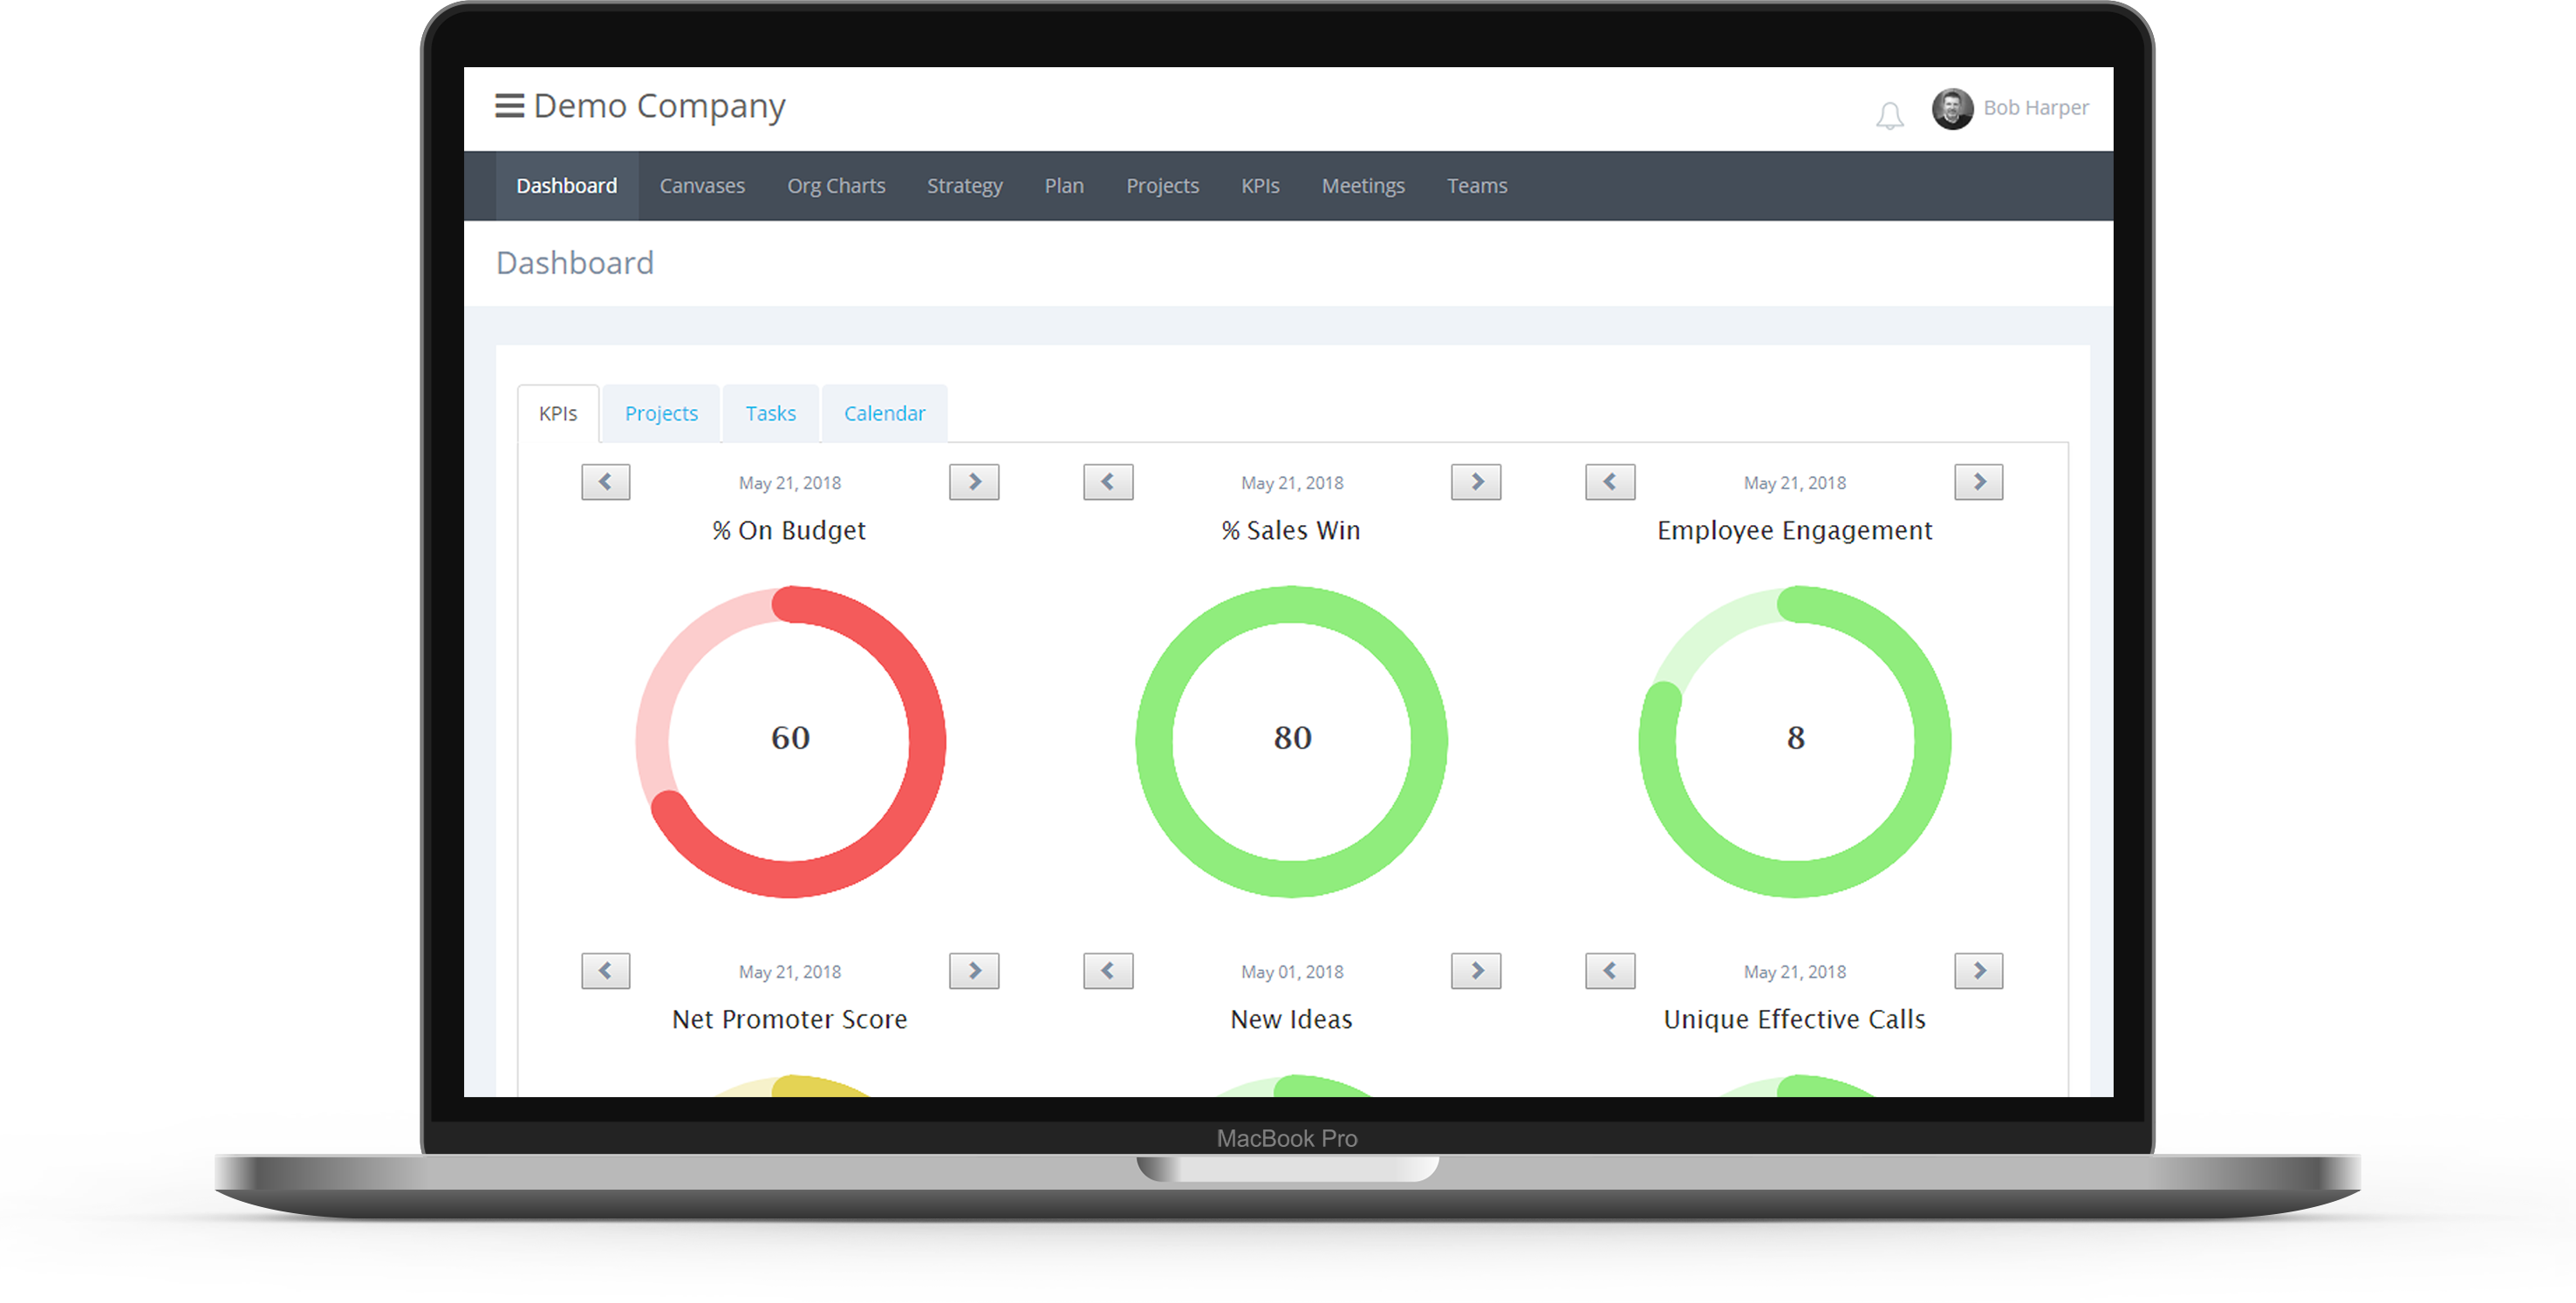Click the green % Sales Win gauge showing 80
This screenshot has height=1303, width=2576.
click(x=1291, y=741)
